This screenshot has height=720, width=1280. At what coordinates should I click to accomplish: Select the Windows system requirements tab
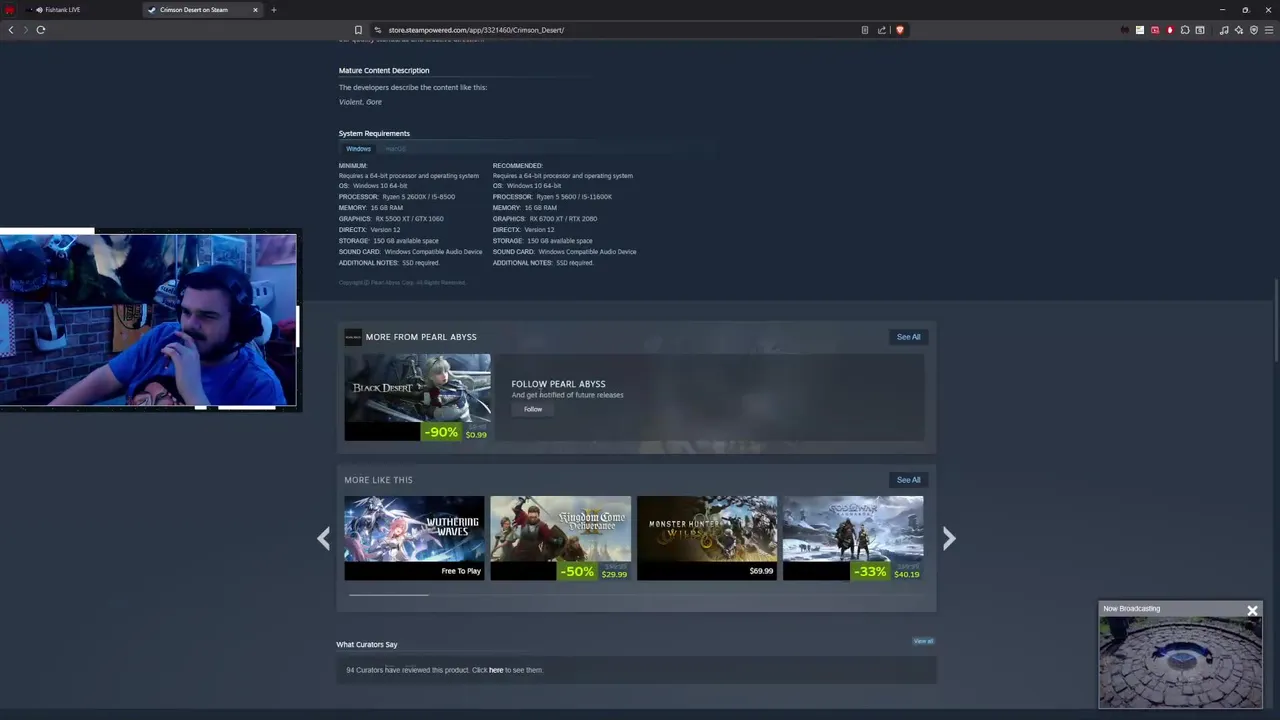pos(358,149)
